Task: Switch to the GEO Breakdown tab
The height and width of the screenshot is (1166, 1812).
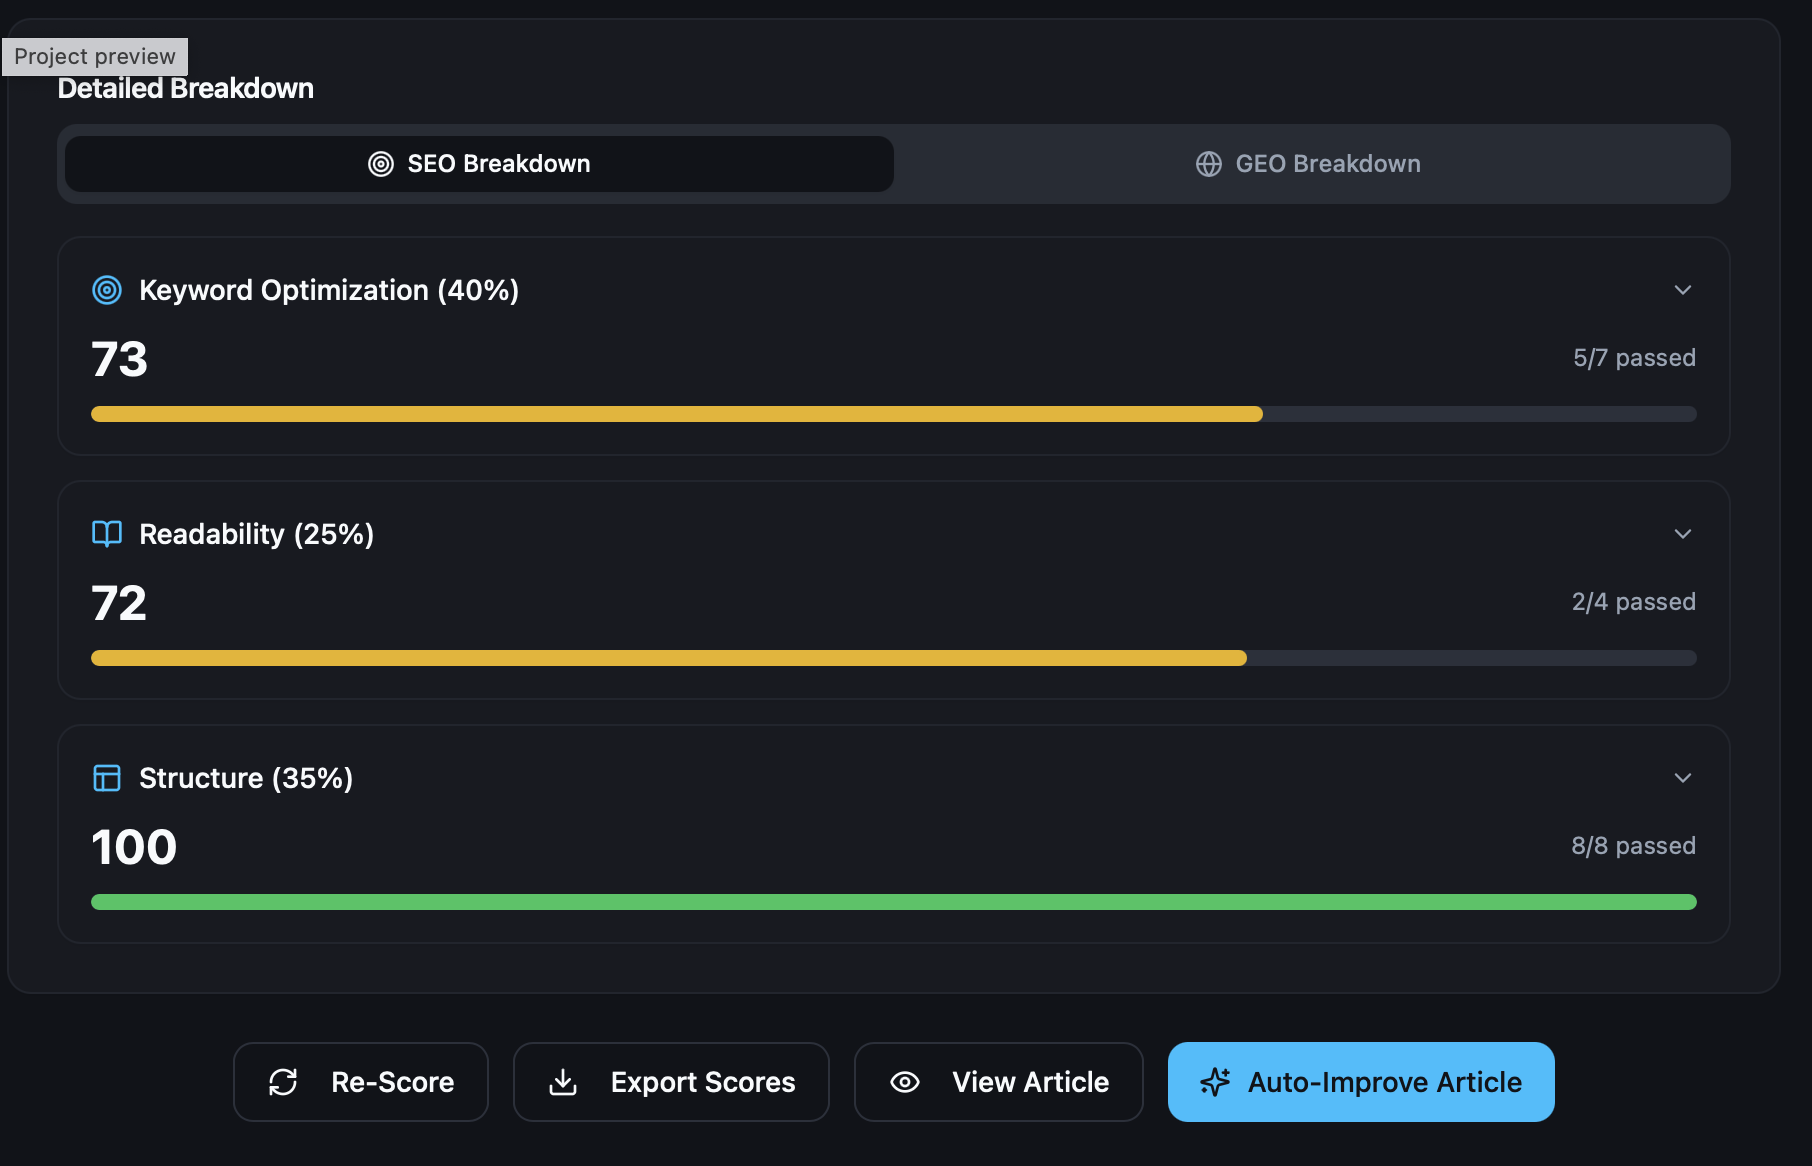Action: [1308, 164]
